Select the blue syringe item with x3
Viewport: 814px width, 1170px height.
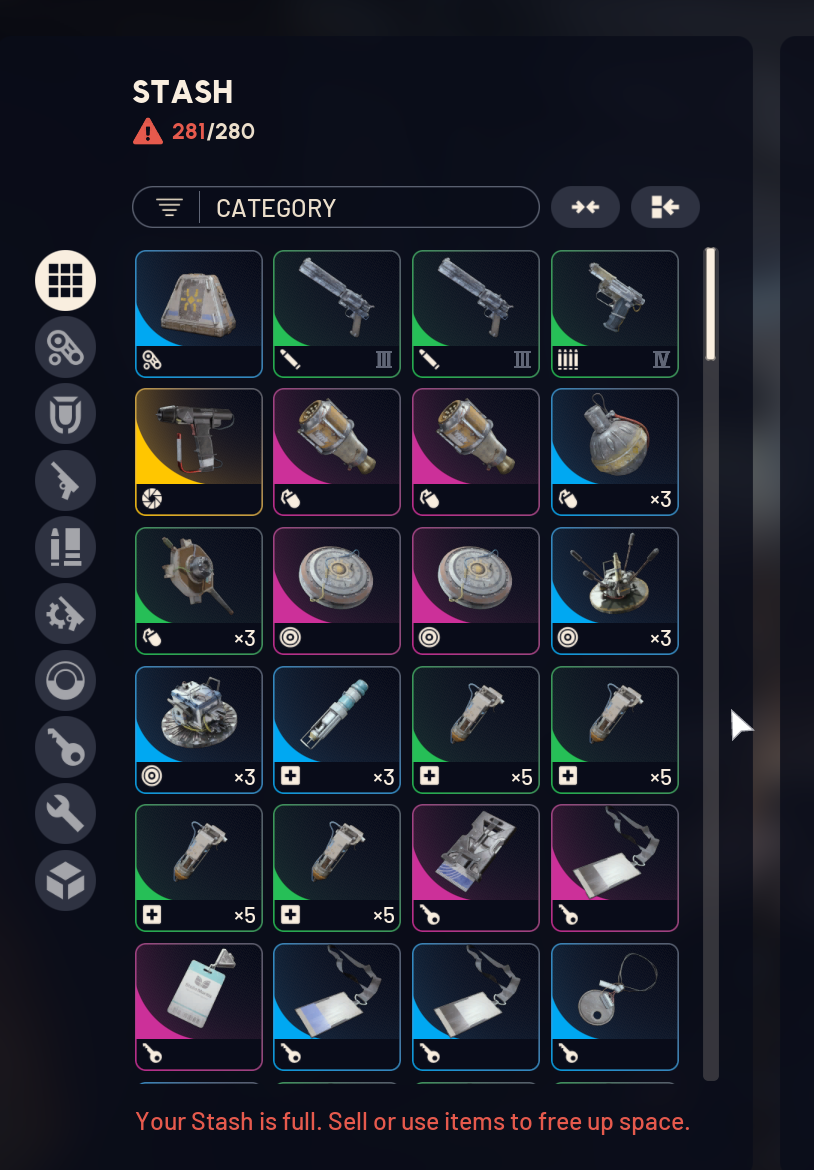tap(337, 730)
